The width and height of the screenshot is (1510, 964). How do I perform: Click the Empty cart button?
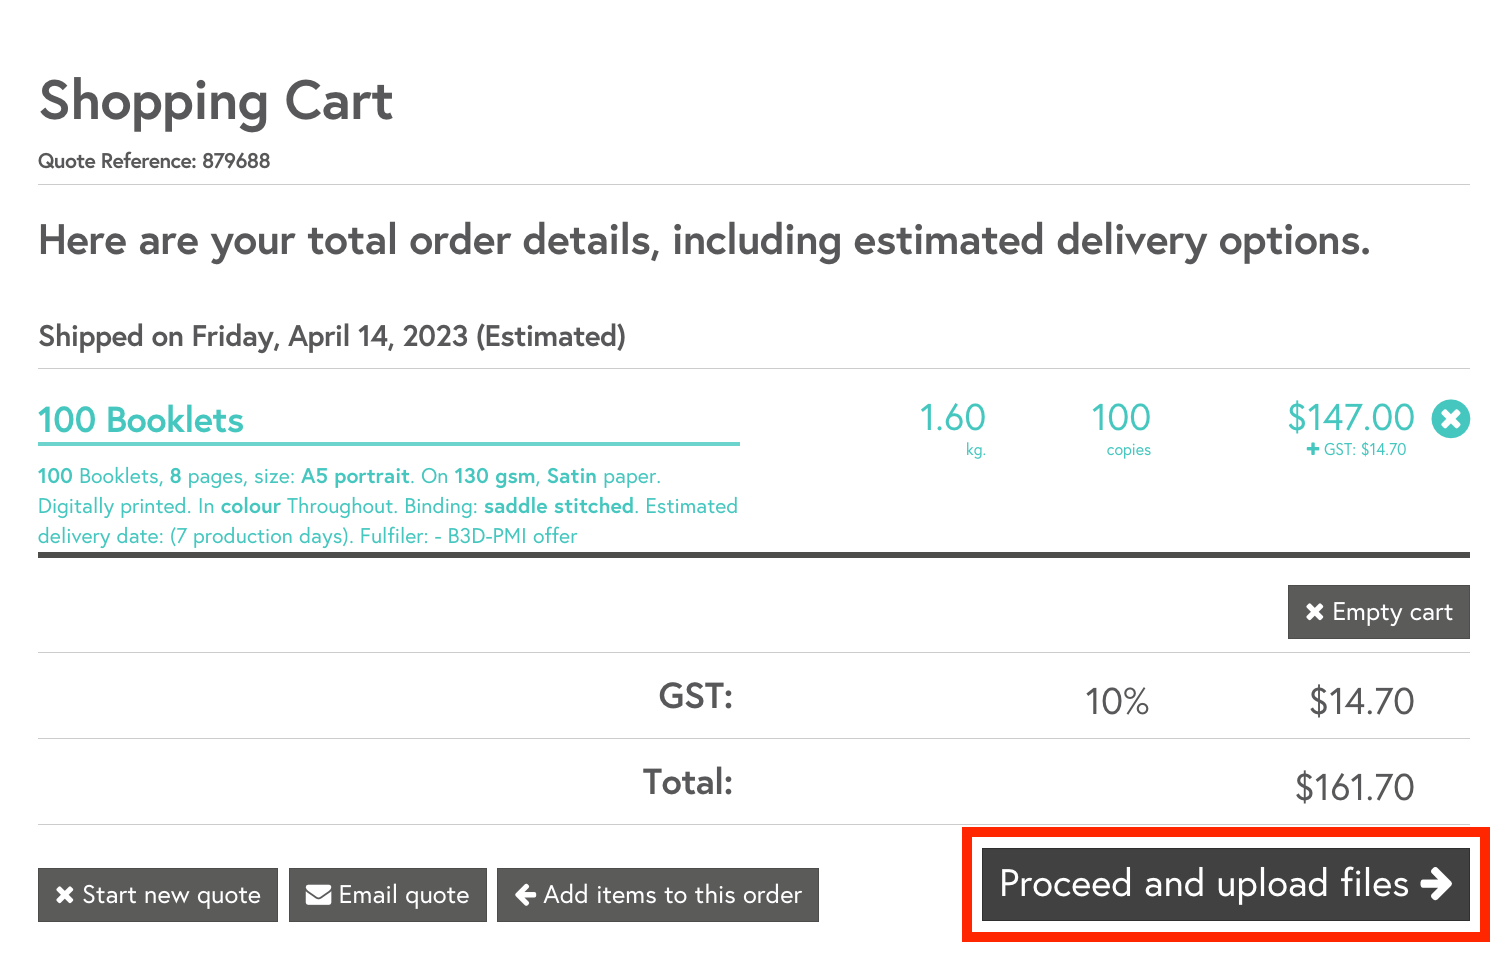tap(1378, 612)
